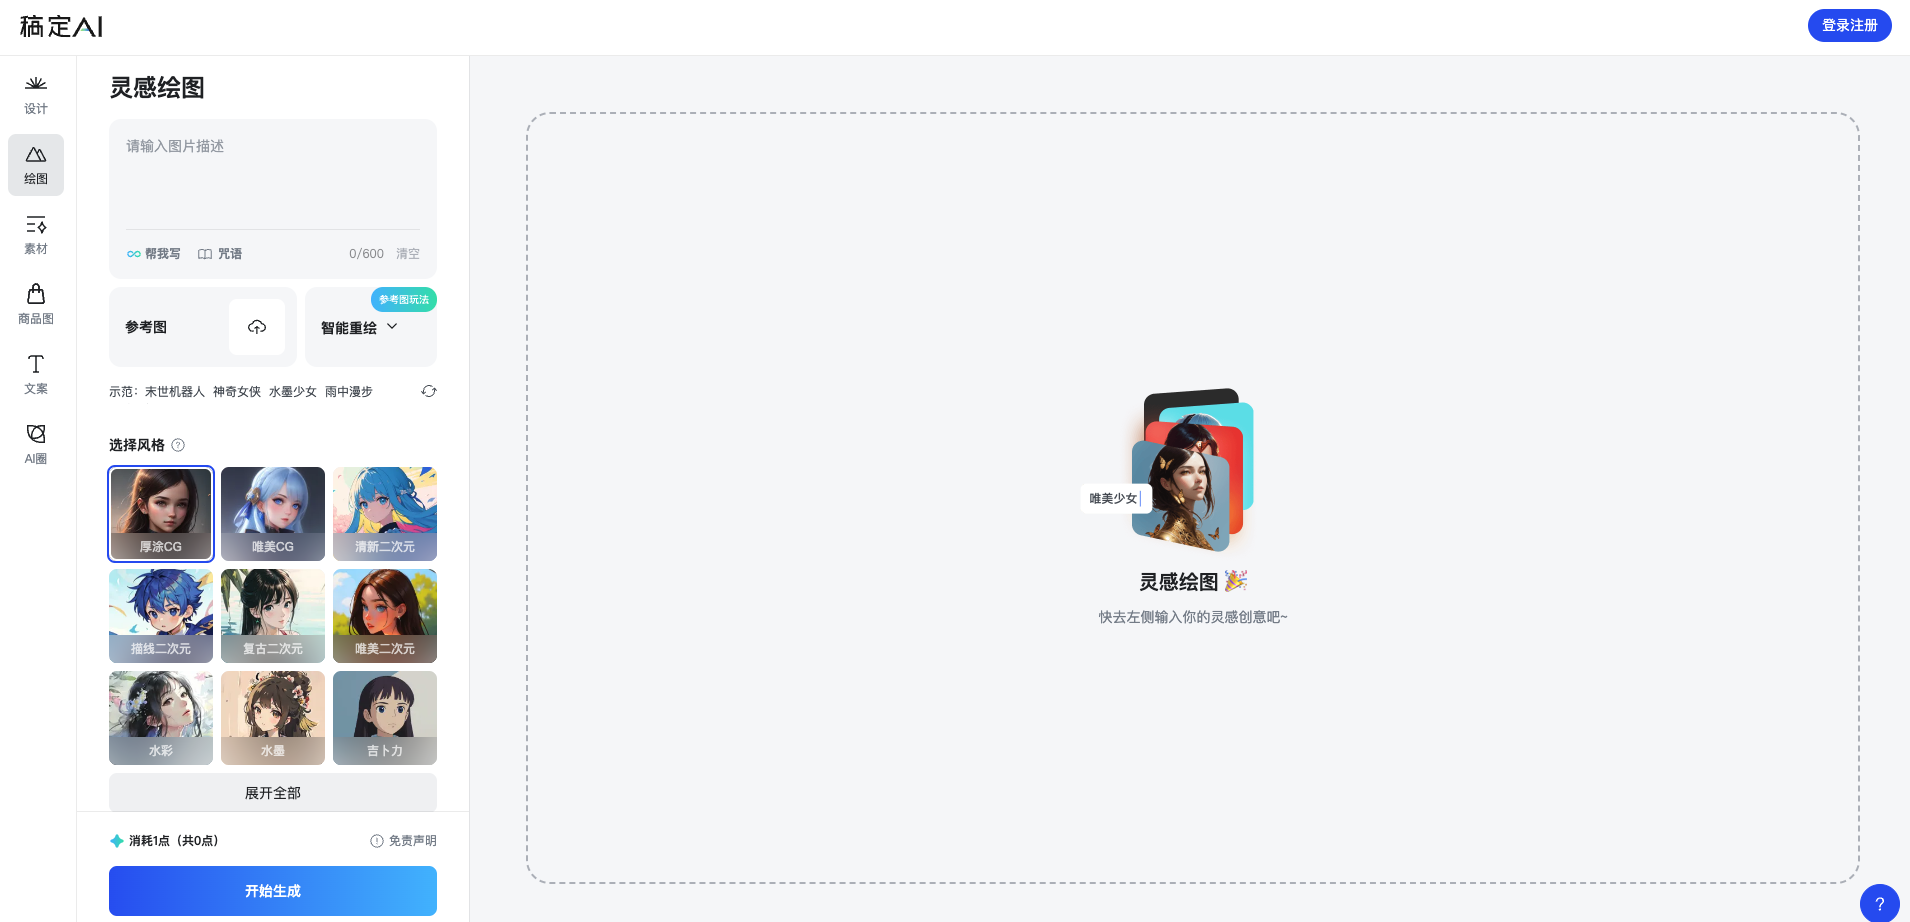Open the 素材 sidebar section

(x=36, y=235)
